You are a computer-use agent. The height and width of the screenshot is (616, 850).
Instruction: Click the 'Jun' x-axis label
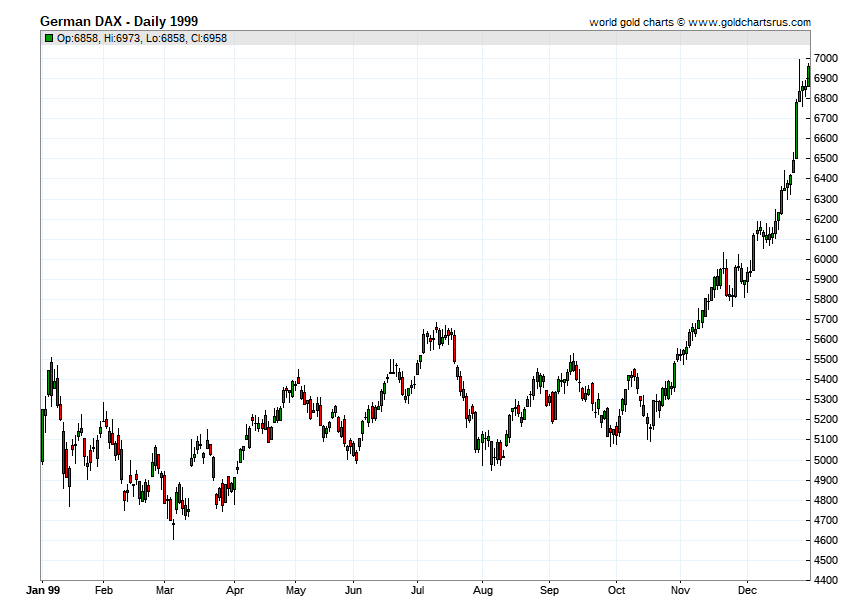(353, 591)
